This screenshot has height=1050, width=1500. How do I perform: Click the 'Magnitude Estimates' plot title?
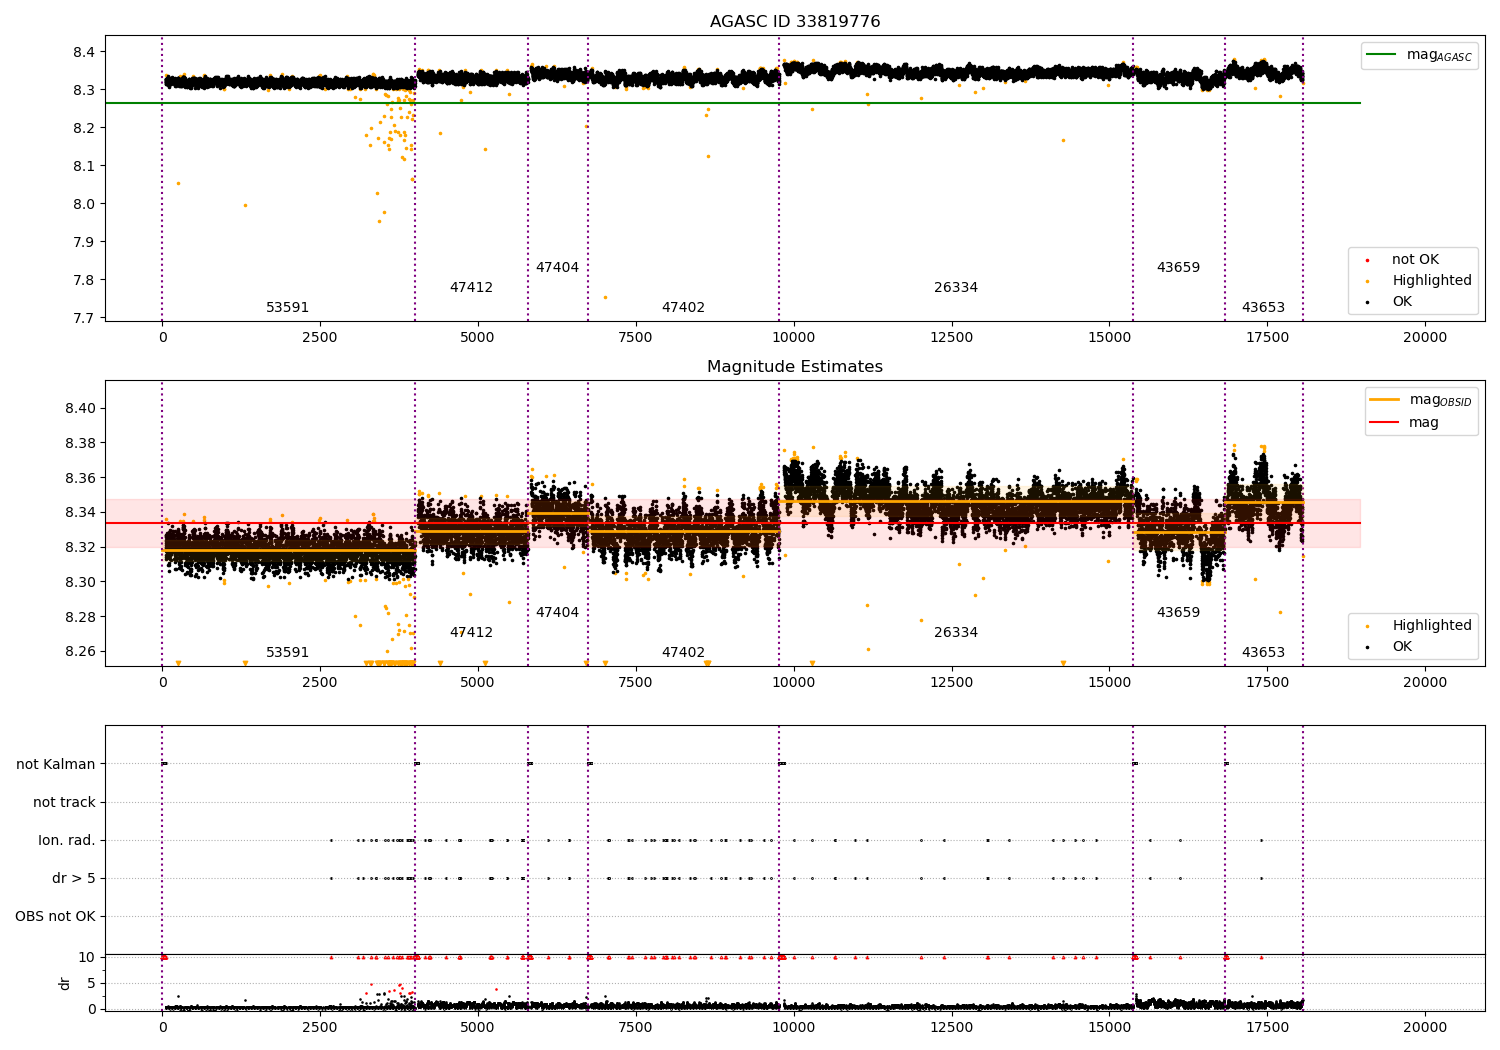coord(795,367)
